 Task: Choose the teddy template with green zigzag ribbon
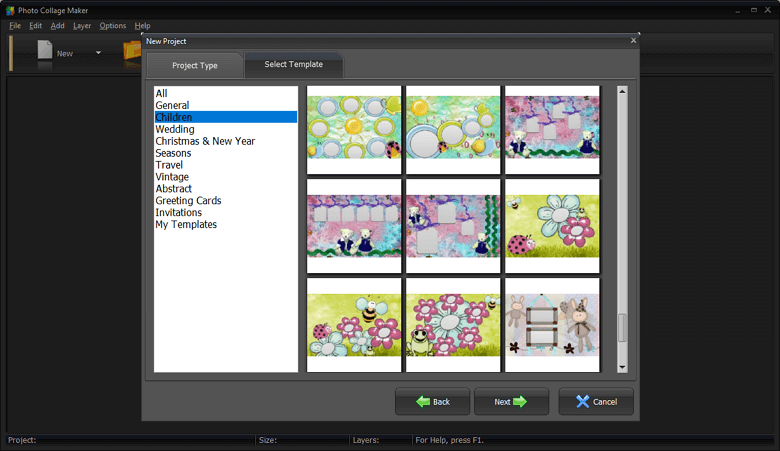tap(453, 226)
